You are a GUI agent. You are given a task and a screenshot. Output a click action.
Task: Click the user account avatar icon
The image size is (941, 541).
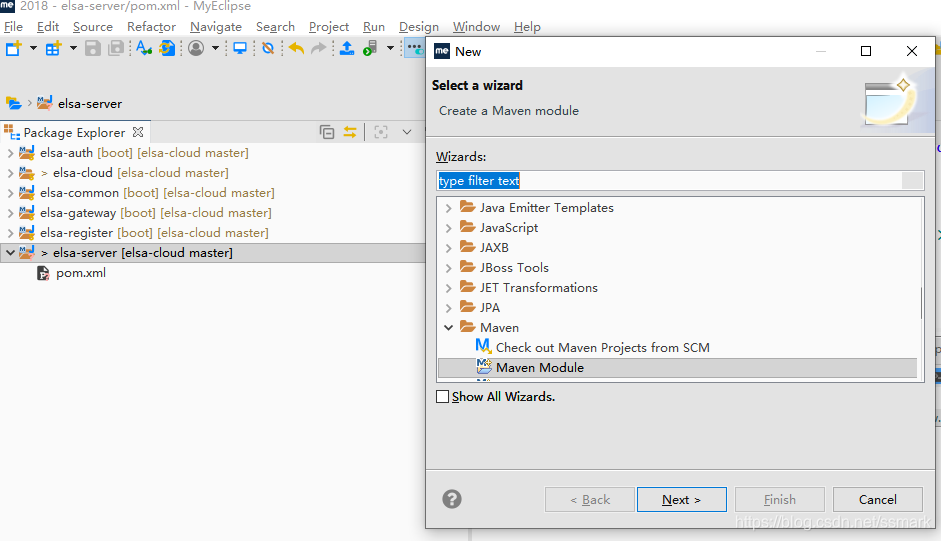[196, 48]
